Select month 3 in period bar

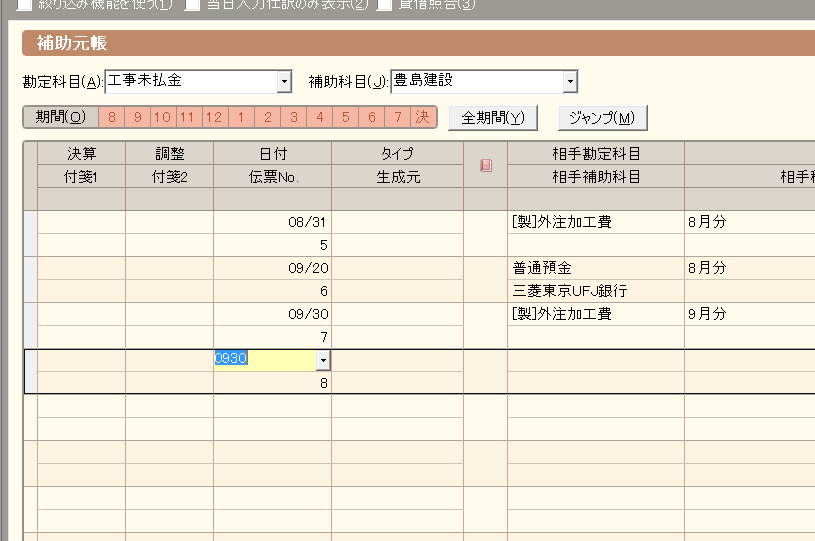[x=293, y=118]
